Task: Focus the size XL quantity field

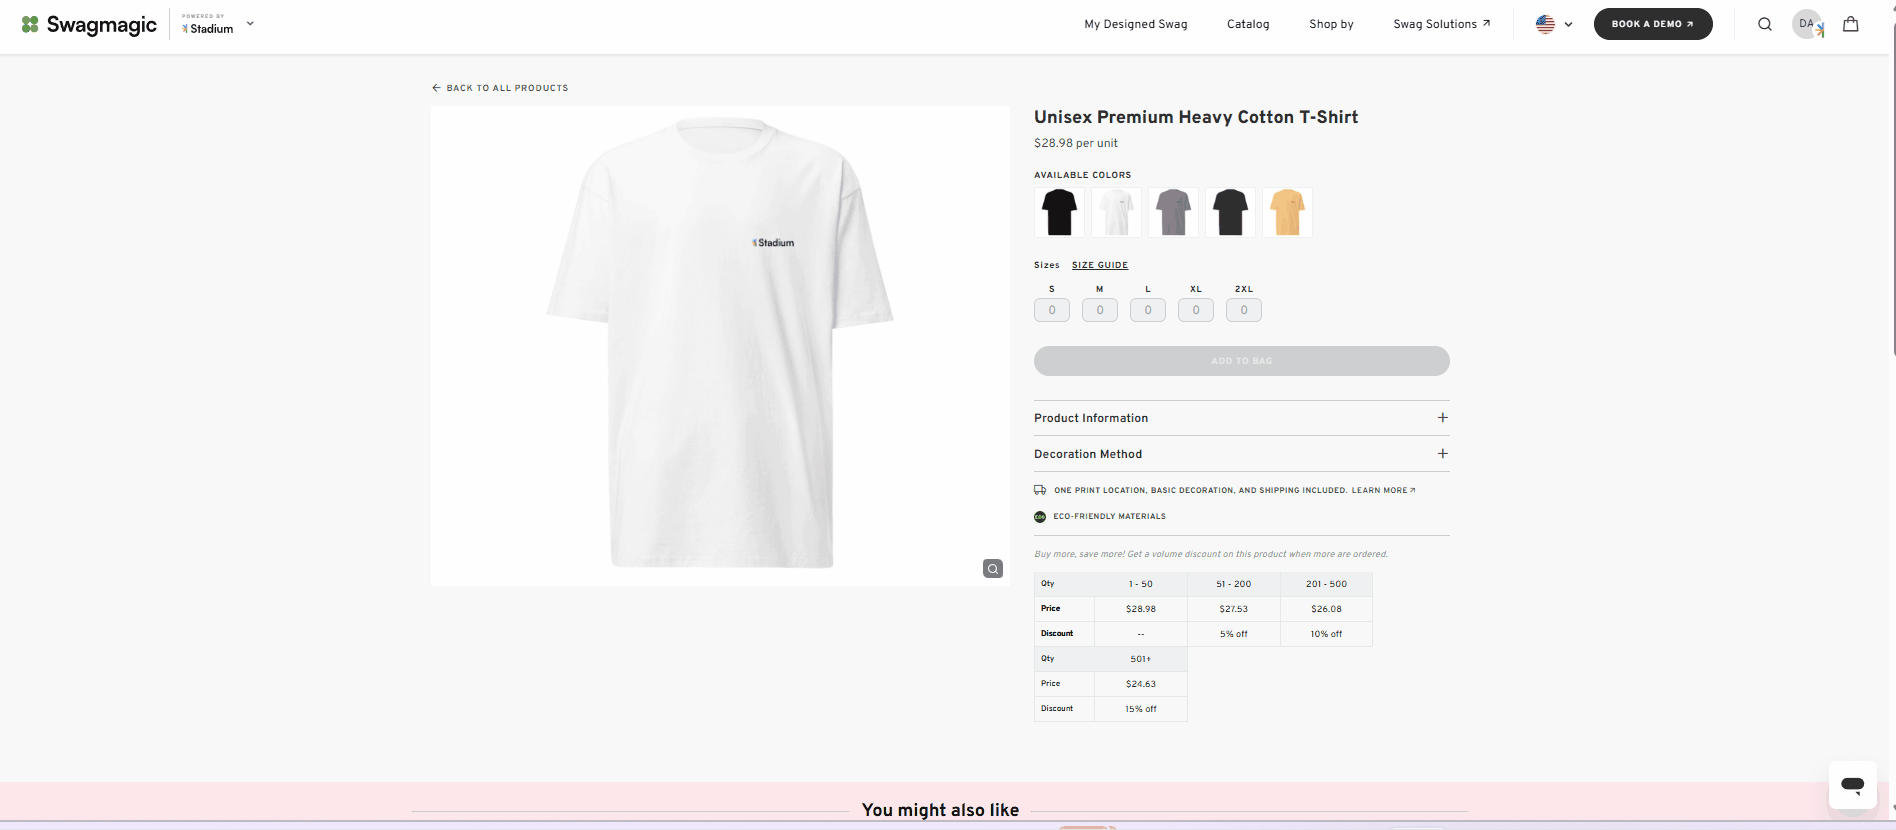Action: pyautogui.click(x=1196, y=310)
